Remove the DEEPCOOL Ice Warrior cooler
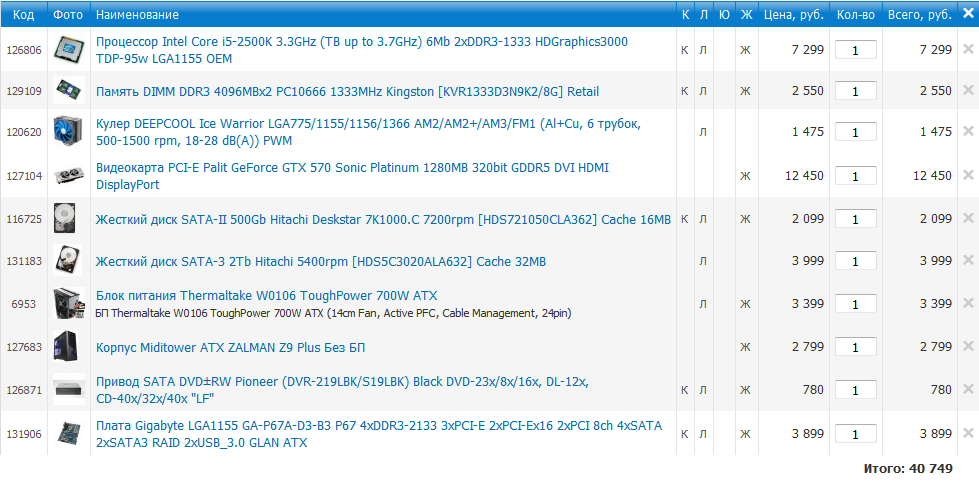The image size is (979, 488). point(967,132)
